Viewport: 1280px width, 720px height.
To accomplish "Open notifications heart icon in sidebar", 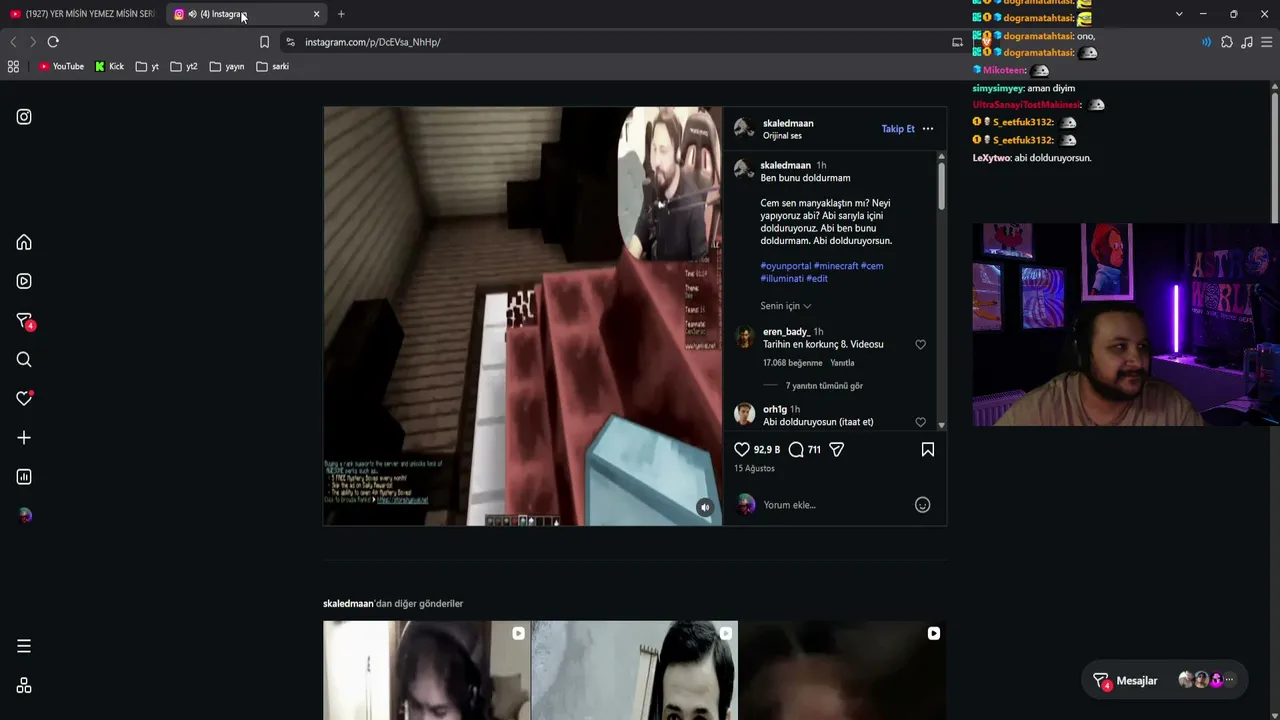I will (x=24, y=398).
